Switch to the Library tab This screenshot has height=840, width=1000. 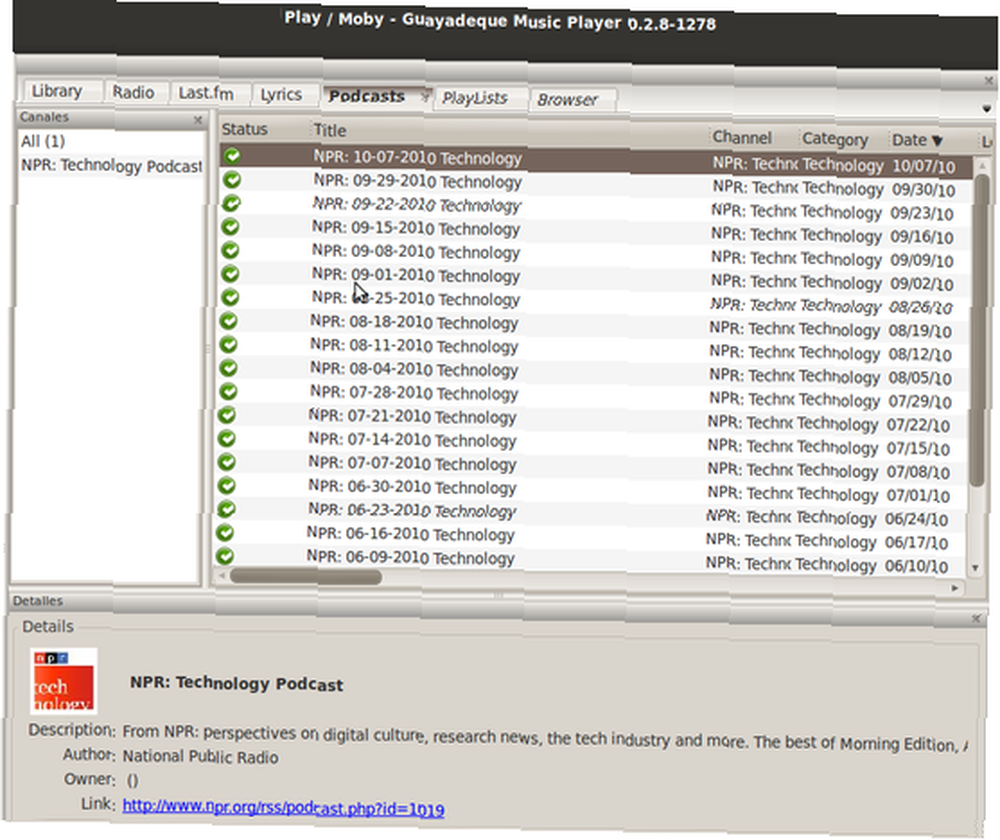57,91
